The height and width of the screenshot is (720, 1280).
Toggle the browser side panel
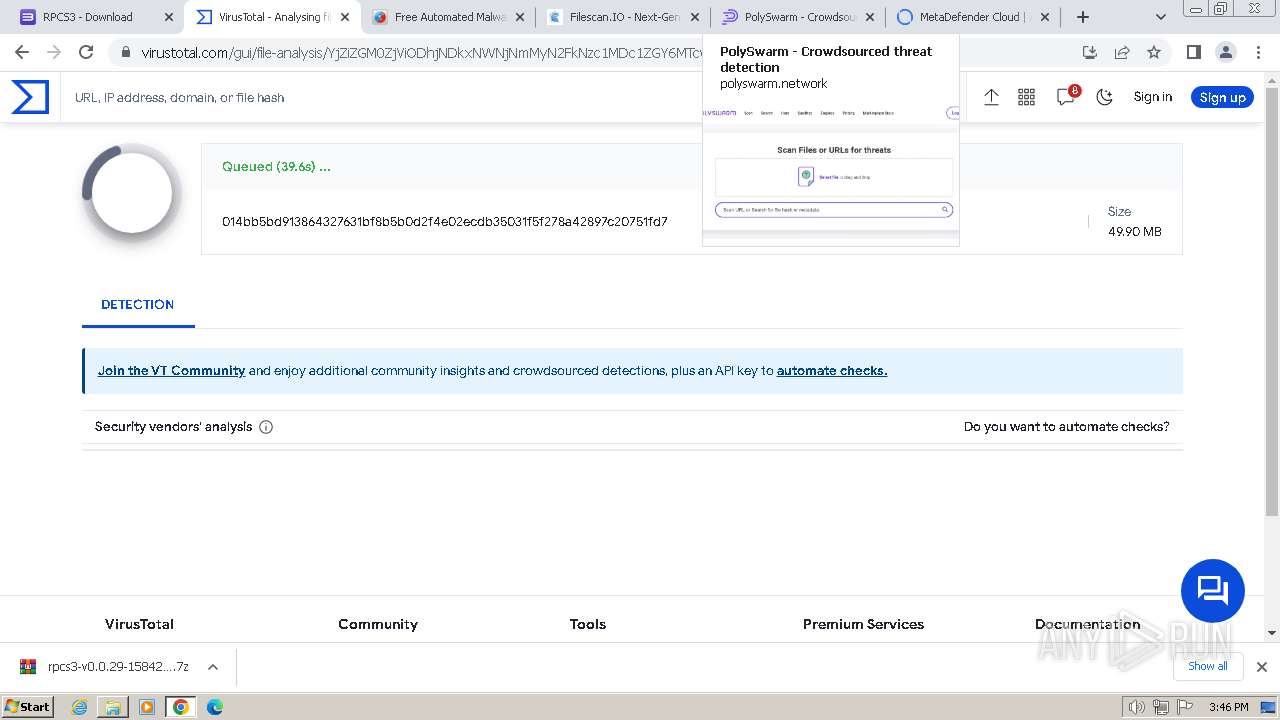pyautogui.click(x=1194, y=52)
